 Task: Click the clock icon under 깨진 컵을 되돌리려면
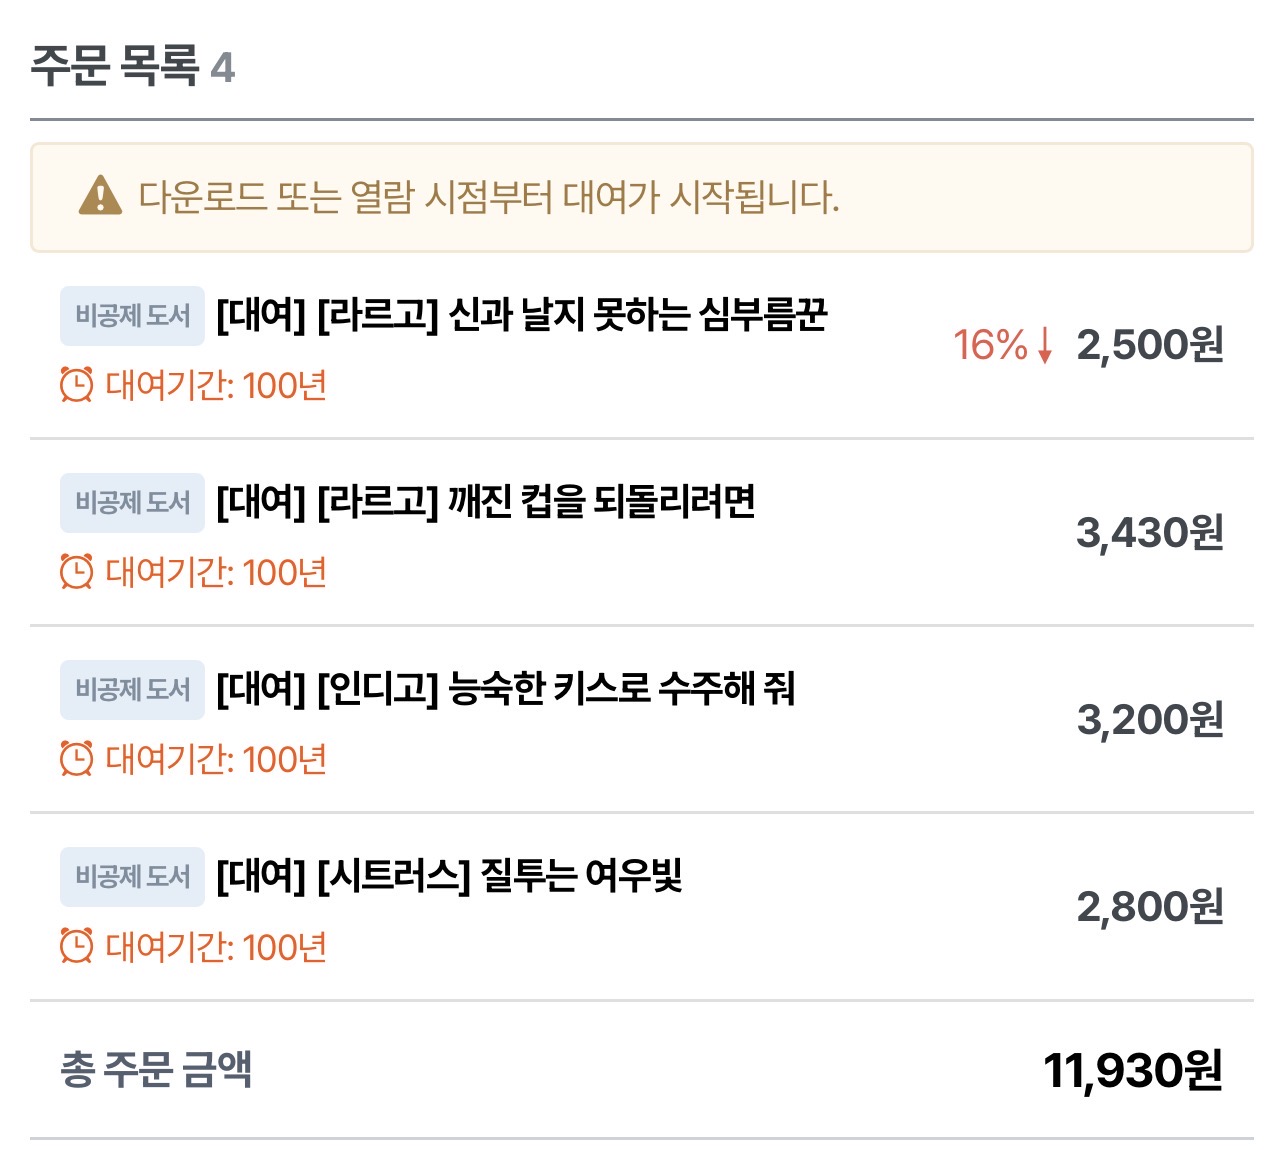(77, 572)
